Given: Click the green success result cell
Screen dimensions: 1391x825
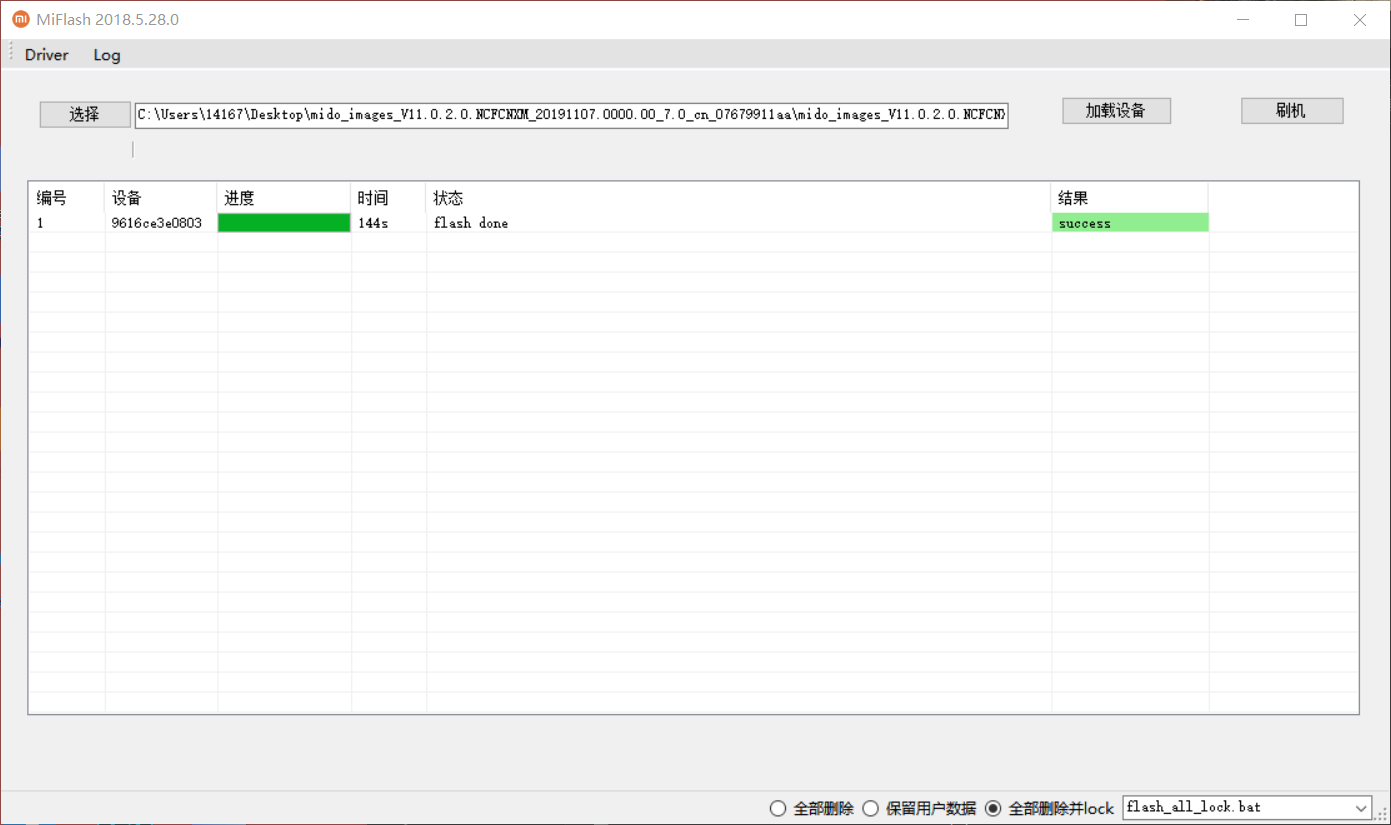Looking at the screenshot, I should [x=1130, y=223].
